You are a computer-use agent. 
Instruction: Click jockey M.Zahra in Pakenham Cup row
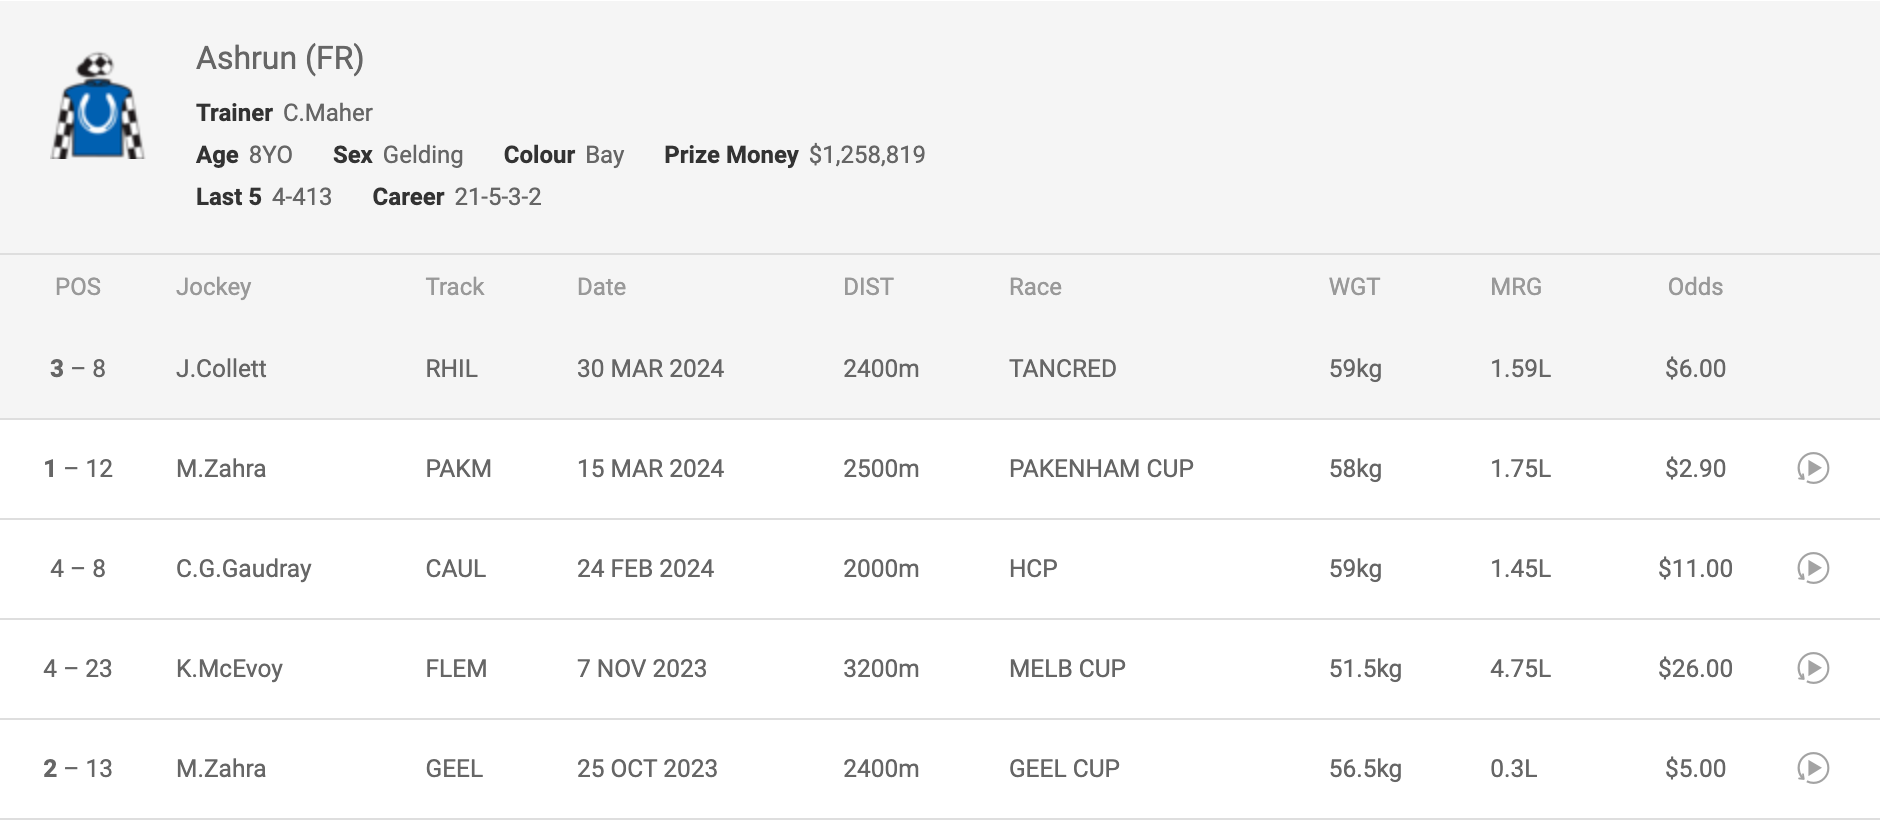[221, 469]
